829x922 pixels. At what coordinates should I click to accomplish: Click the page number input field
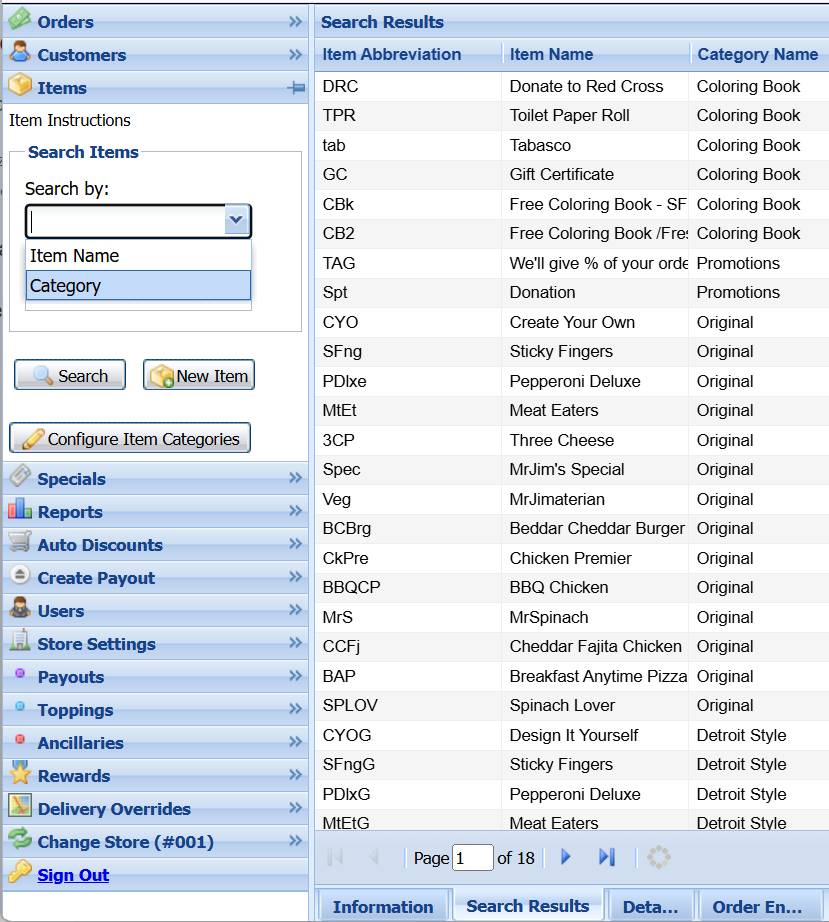point(472,858)
